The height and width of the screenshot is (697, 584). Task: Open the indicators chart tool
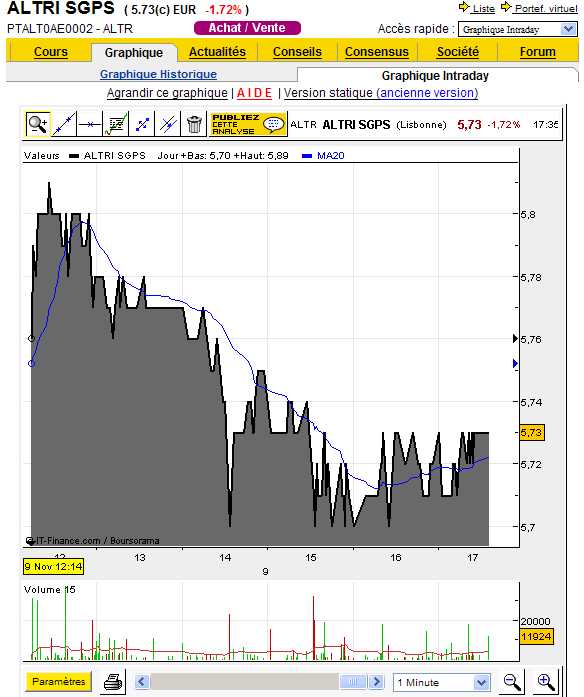point(116,124)
